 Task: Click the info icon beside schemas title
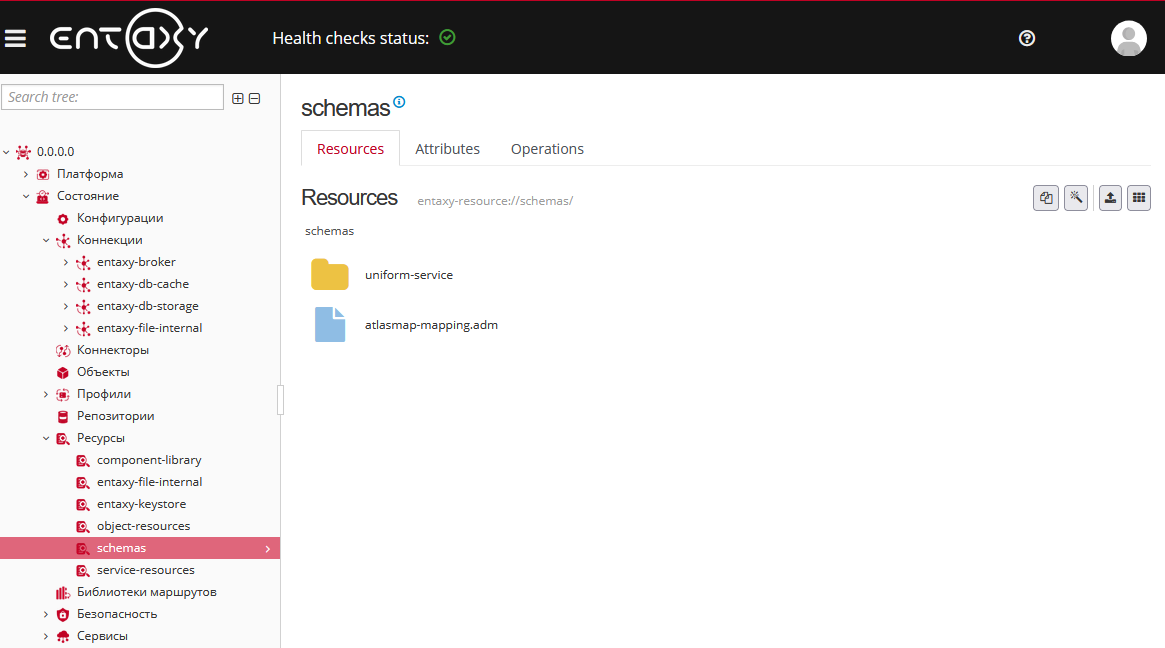click(x=400, y=102)
